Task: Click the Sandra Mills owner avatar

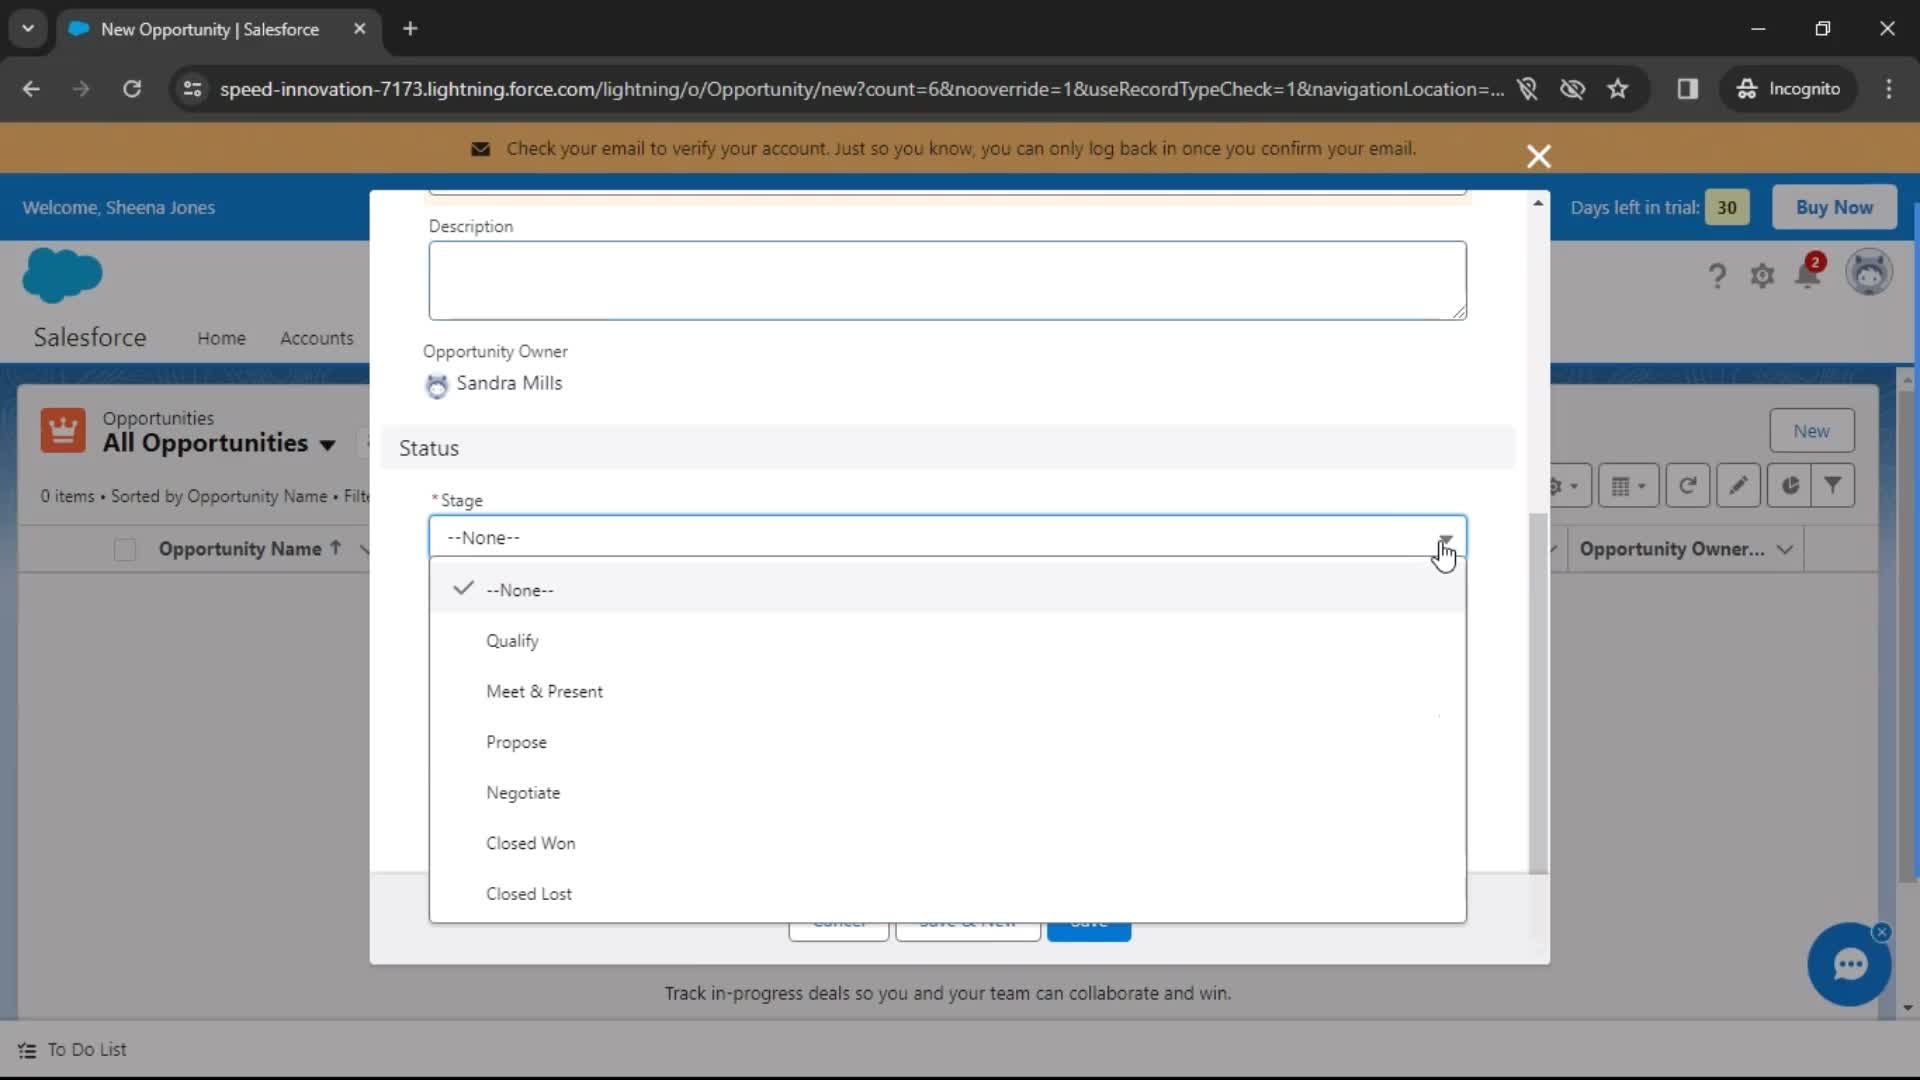Action: click(x=436, y=385)
